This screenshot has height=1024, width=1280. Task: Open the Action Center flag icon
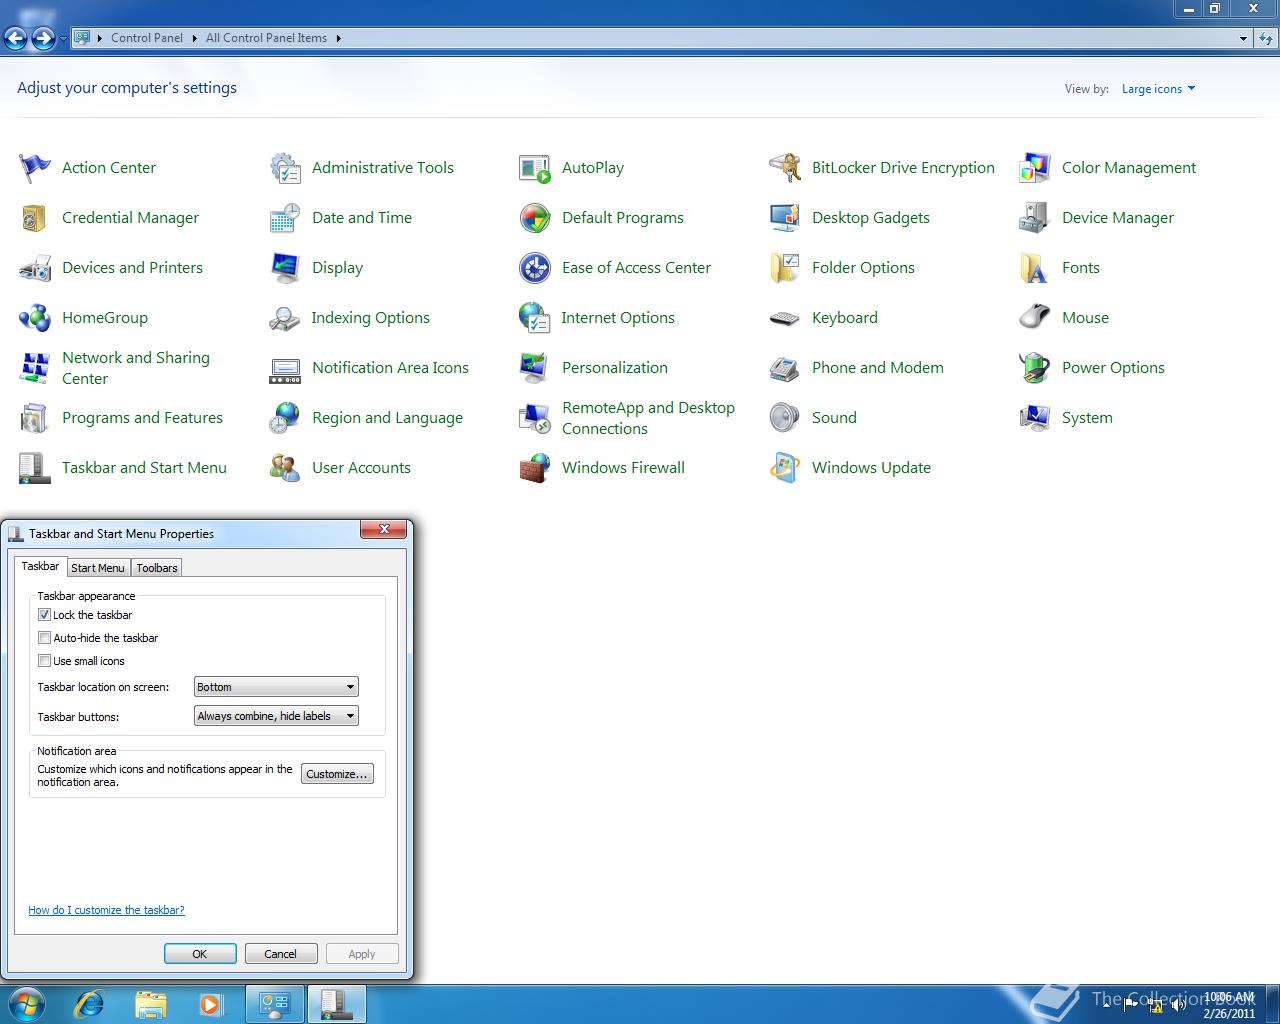coord(35,168)
